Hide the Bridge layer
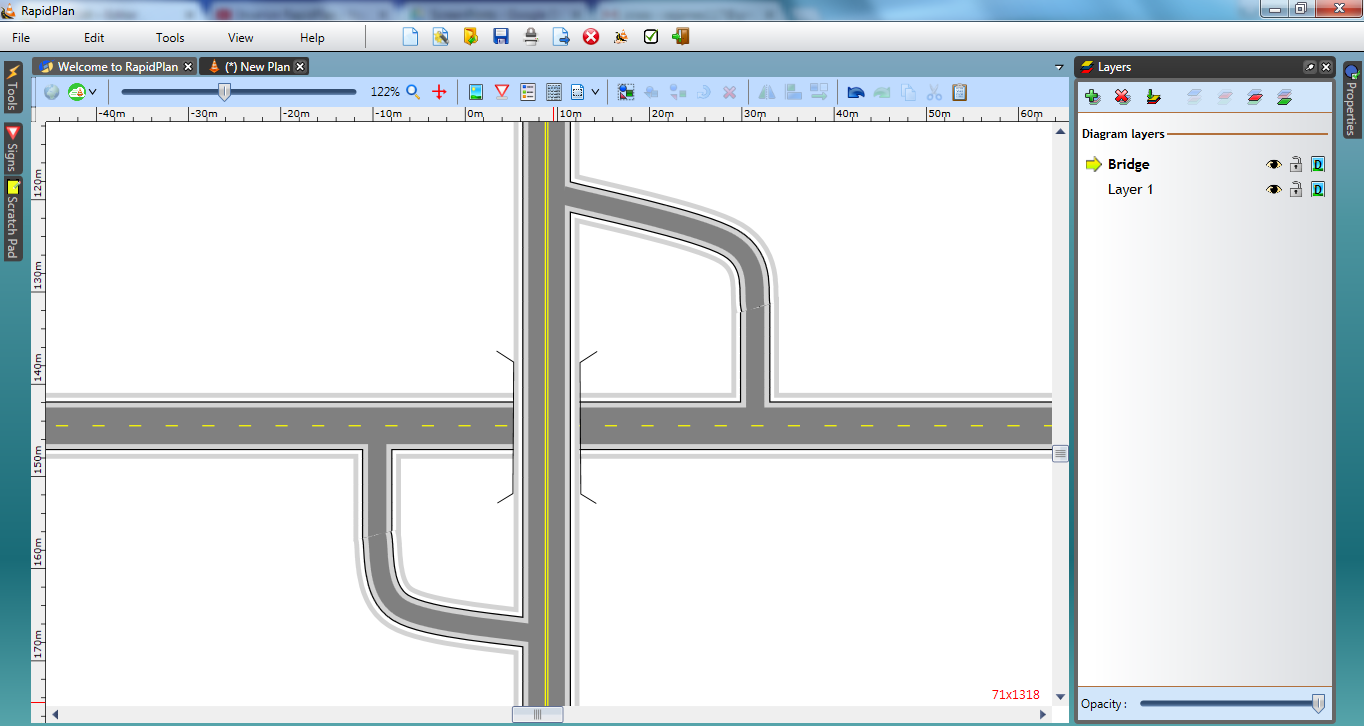The image size is (1364, 726). click(1274, 164)
